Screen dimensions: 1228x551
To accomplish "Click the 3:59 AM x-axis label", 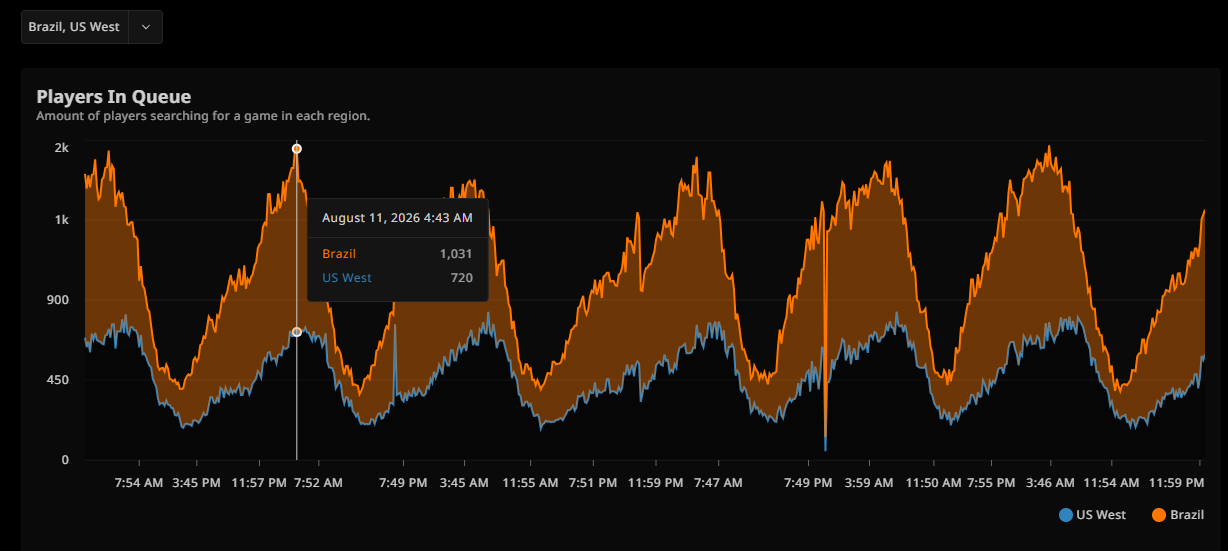I will (869, 483).
